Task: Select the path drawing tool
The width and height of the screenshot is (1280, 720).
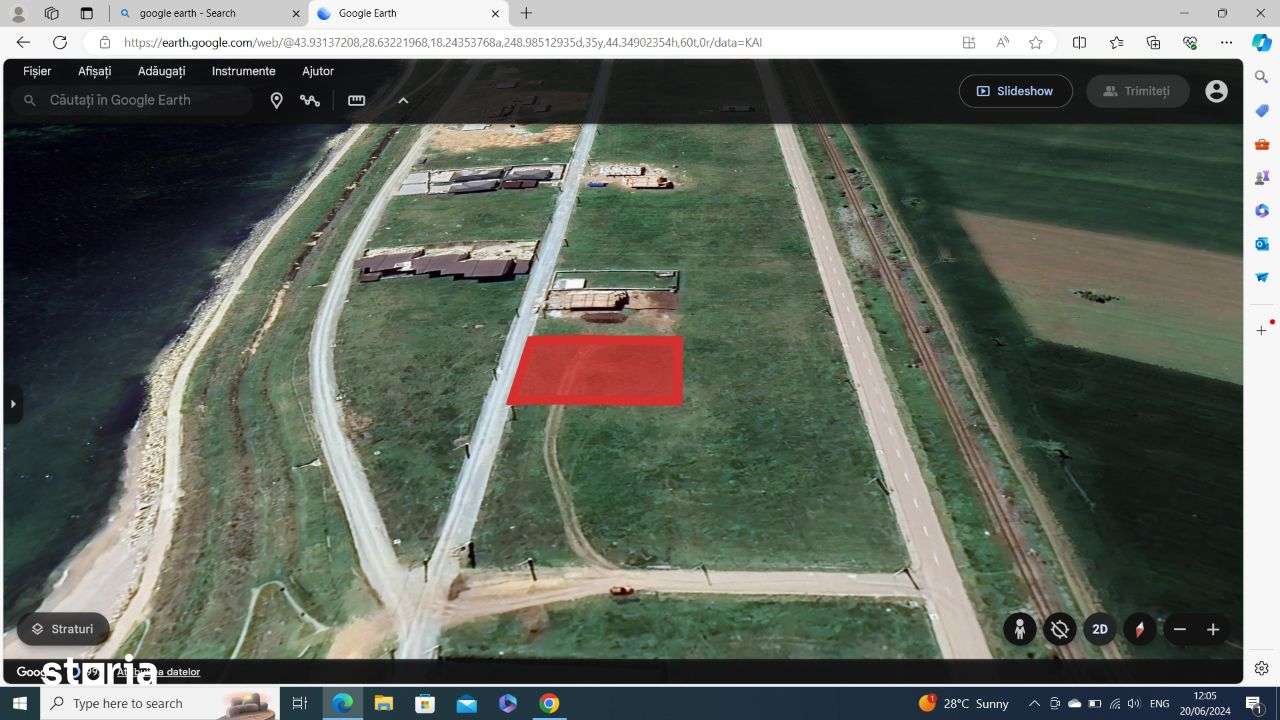Action: pos(310,100)
